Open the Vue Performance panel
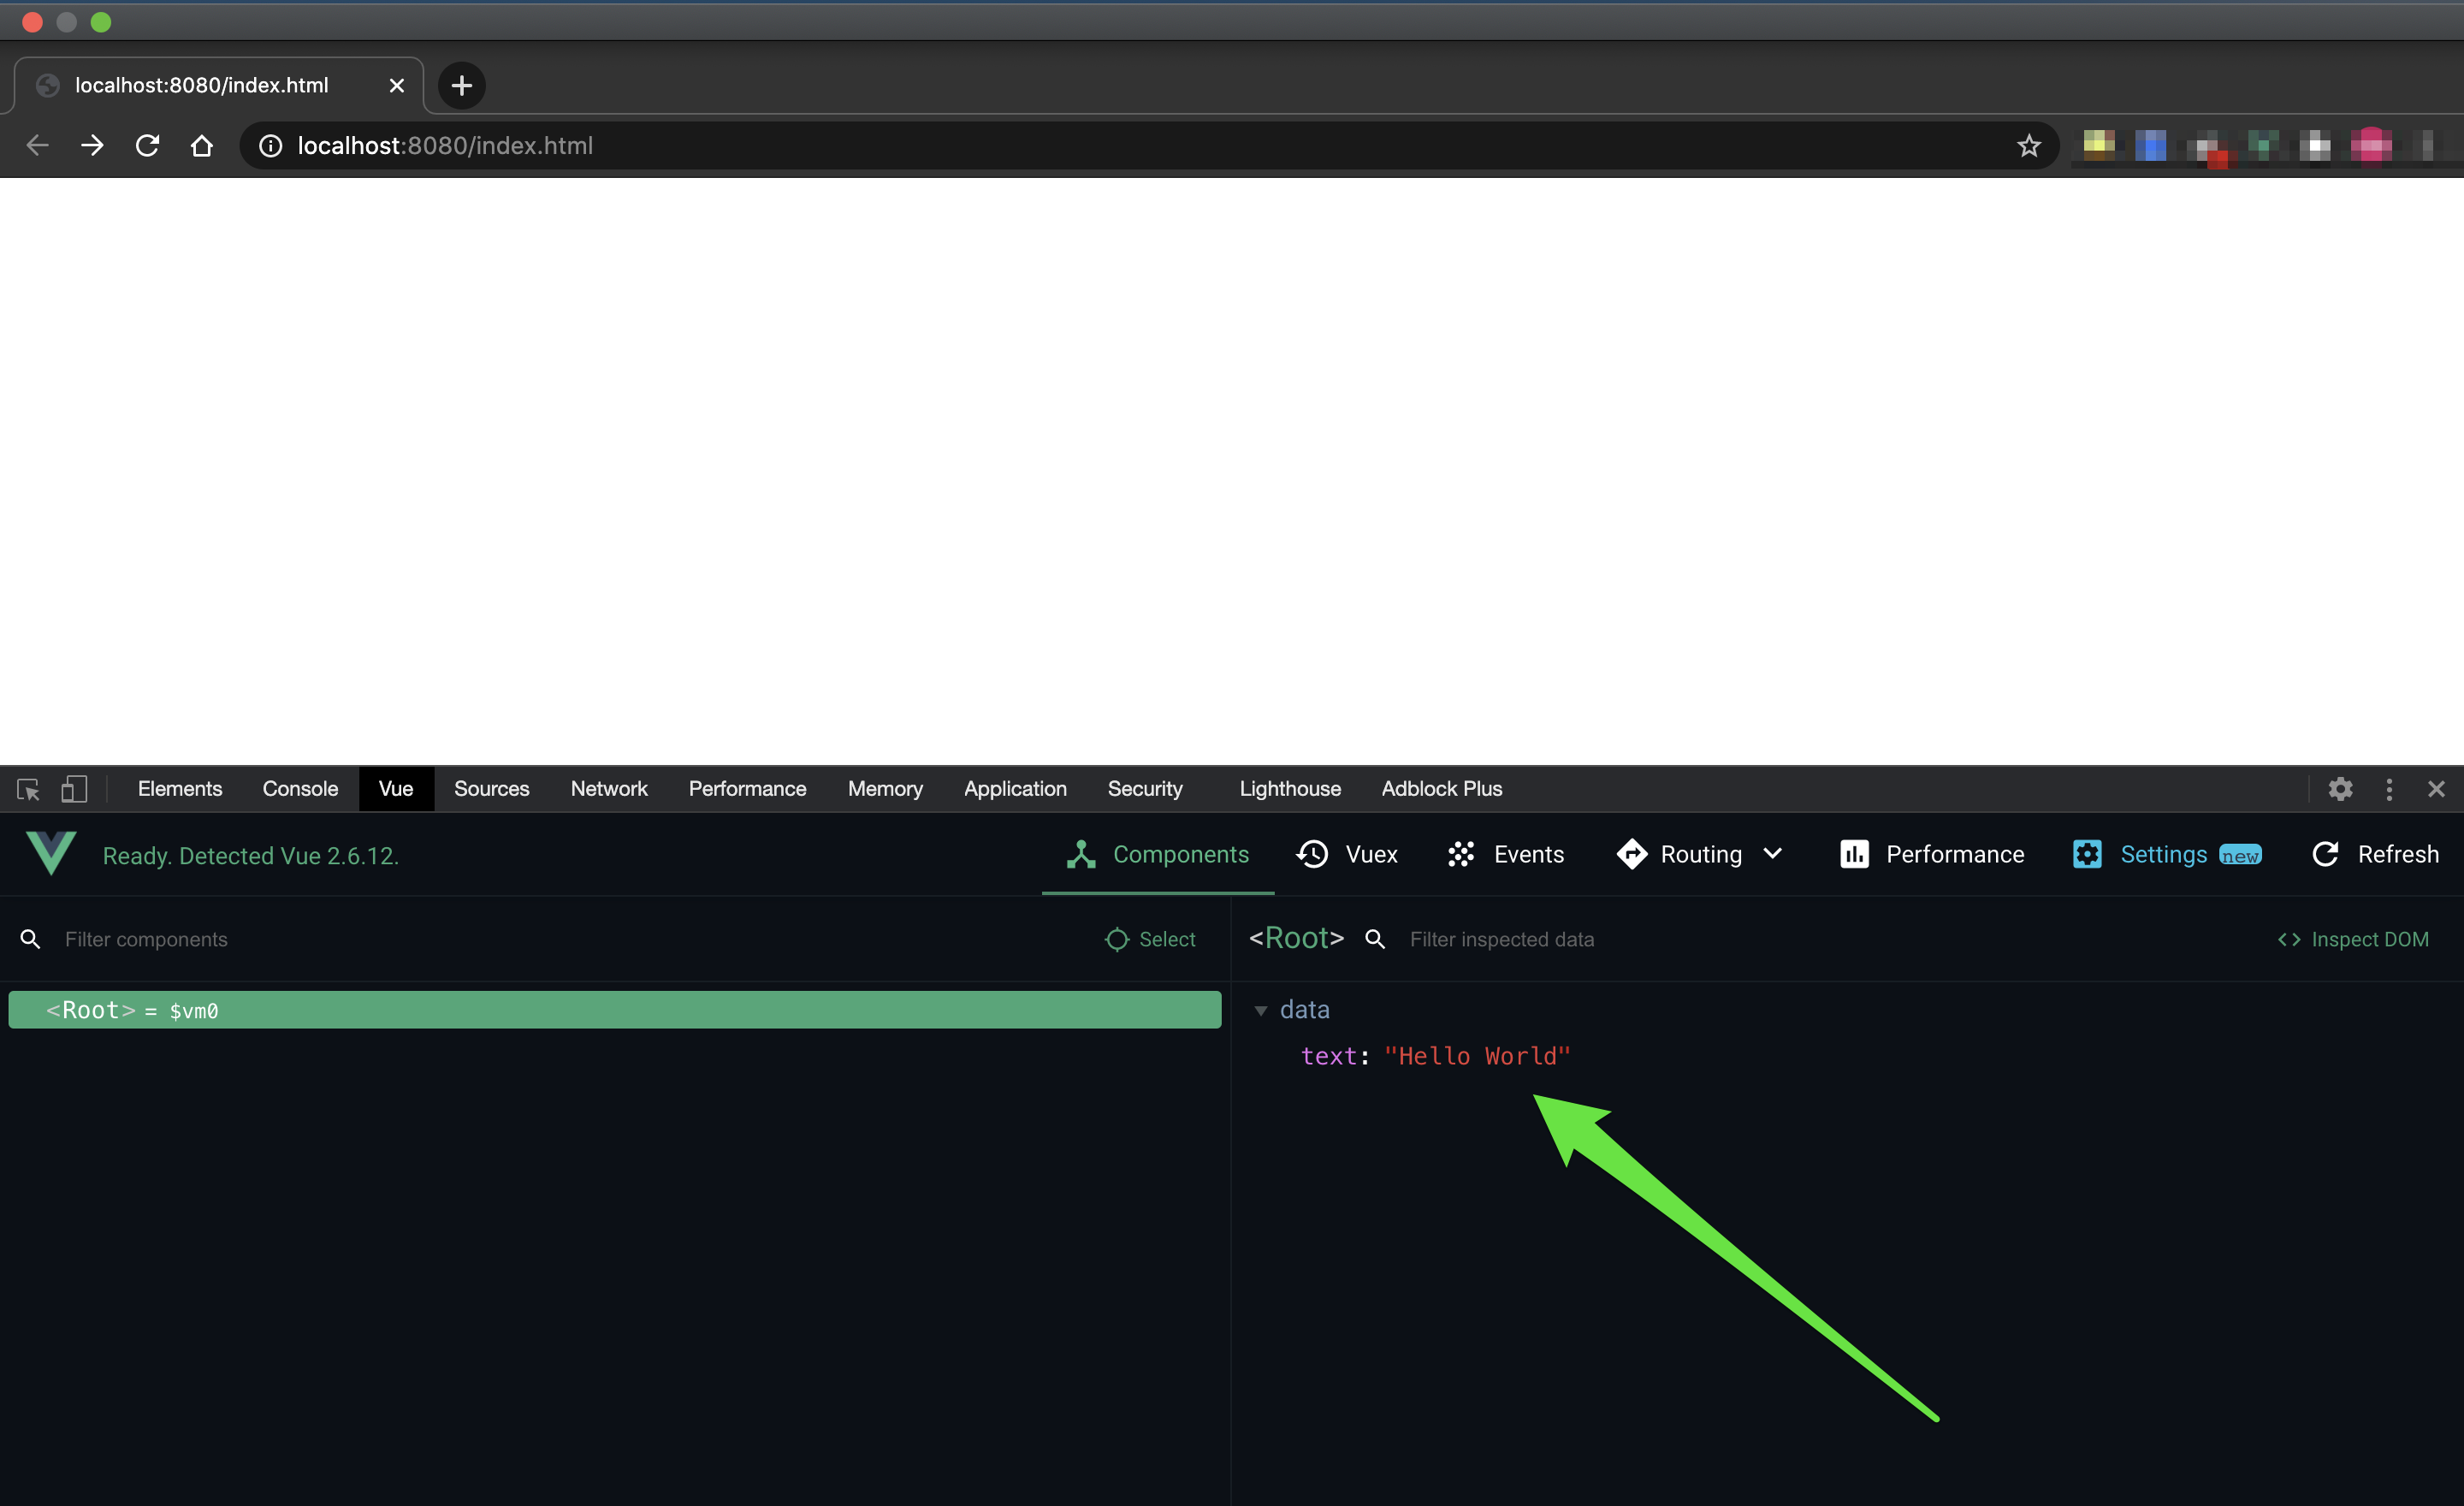The height and width of the screenshot is (1506, 2464). 1932,854
